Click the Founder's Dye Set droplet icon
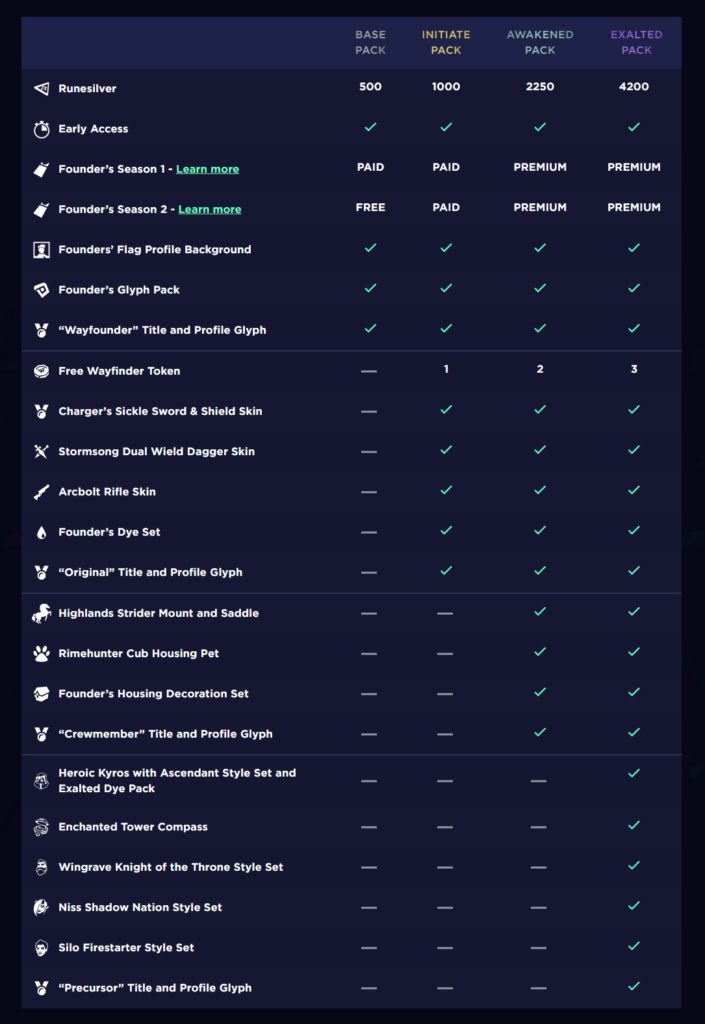Screen dimensions: 705x1024 41,532
